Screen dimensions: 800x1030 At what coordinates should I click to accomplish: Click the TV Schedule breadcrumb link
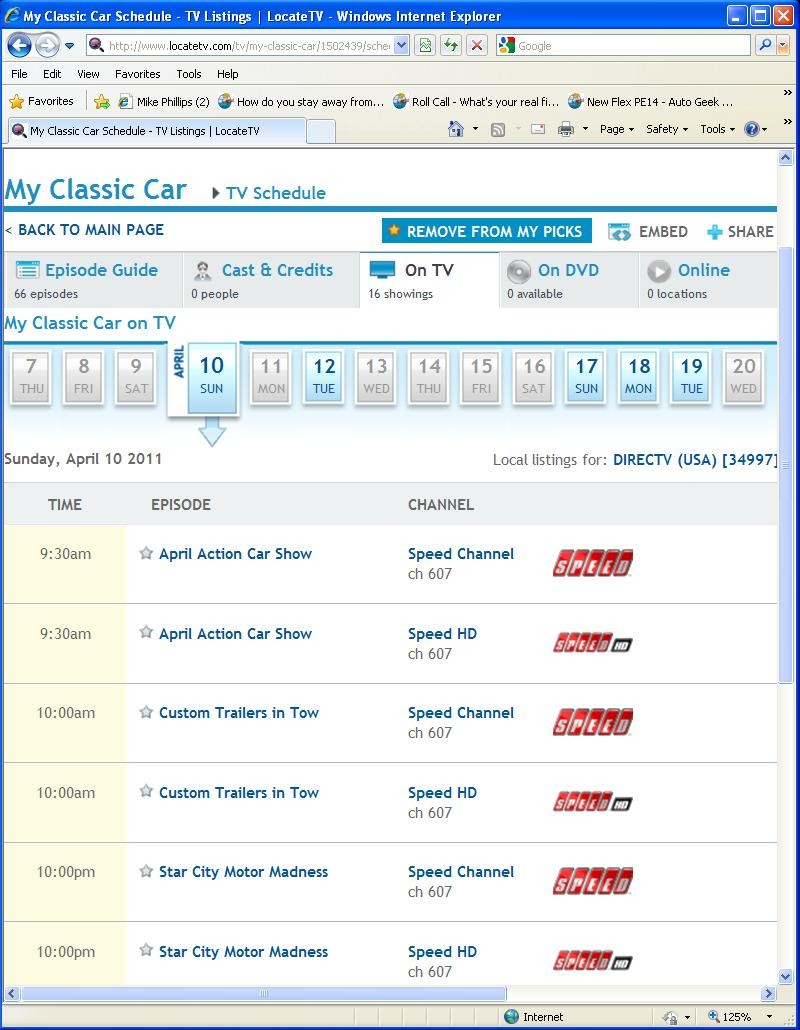[275, 193]
